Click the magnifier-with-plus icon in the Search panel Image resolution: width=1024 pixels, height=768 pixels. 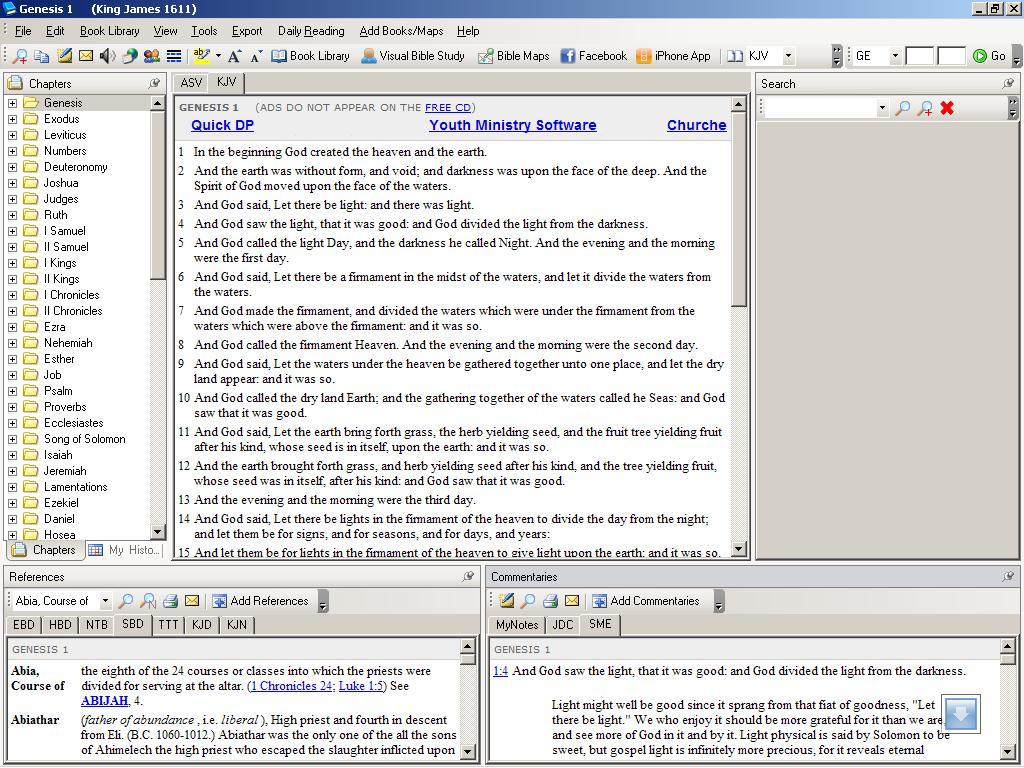pos(925,108)
